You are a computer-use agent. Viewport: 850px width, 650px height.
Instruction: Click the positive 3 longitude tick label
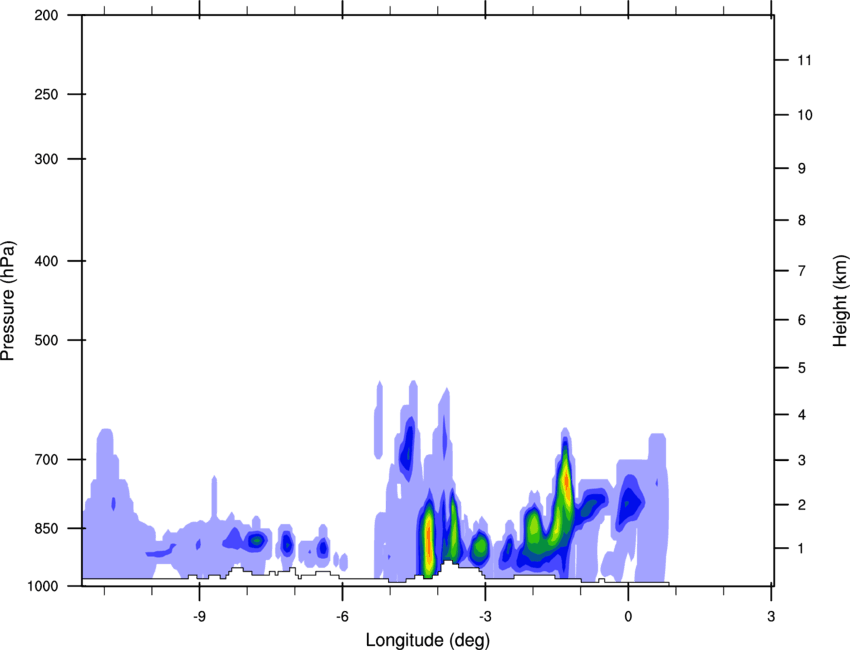(x=771, y=616)
